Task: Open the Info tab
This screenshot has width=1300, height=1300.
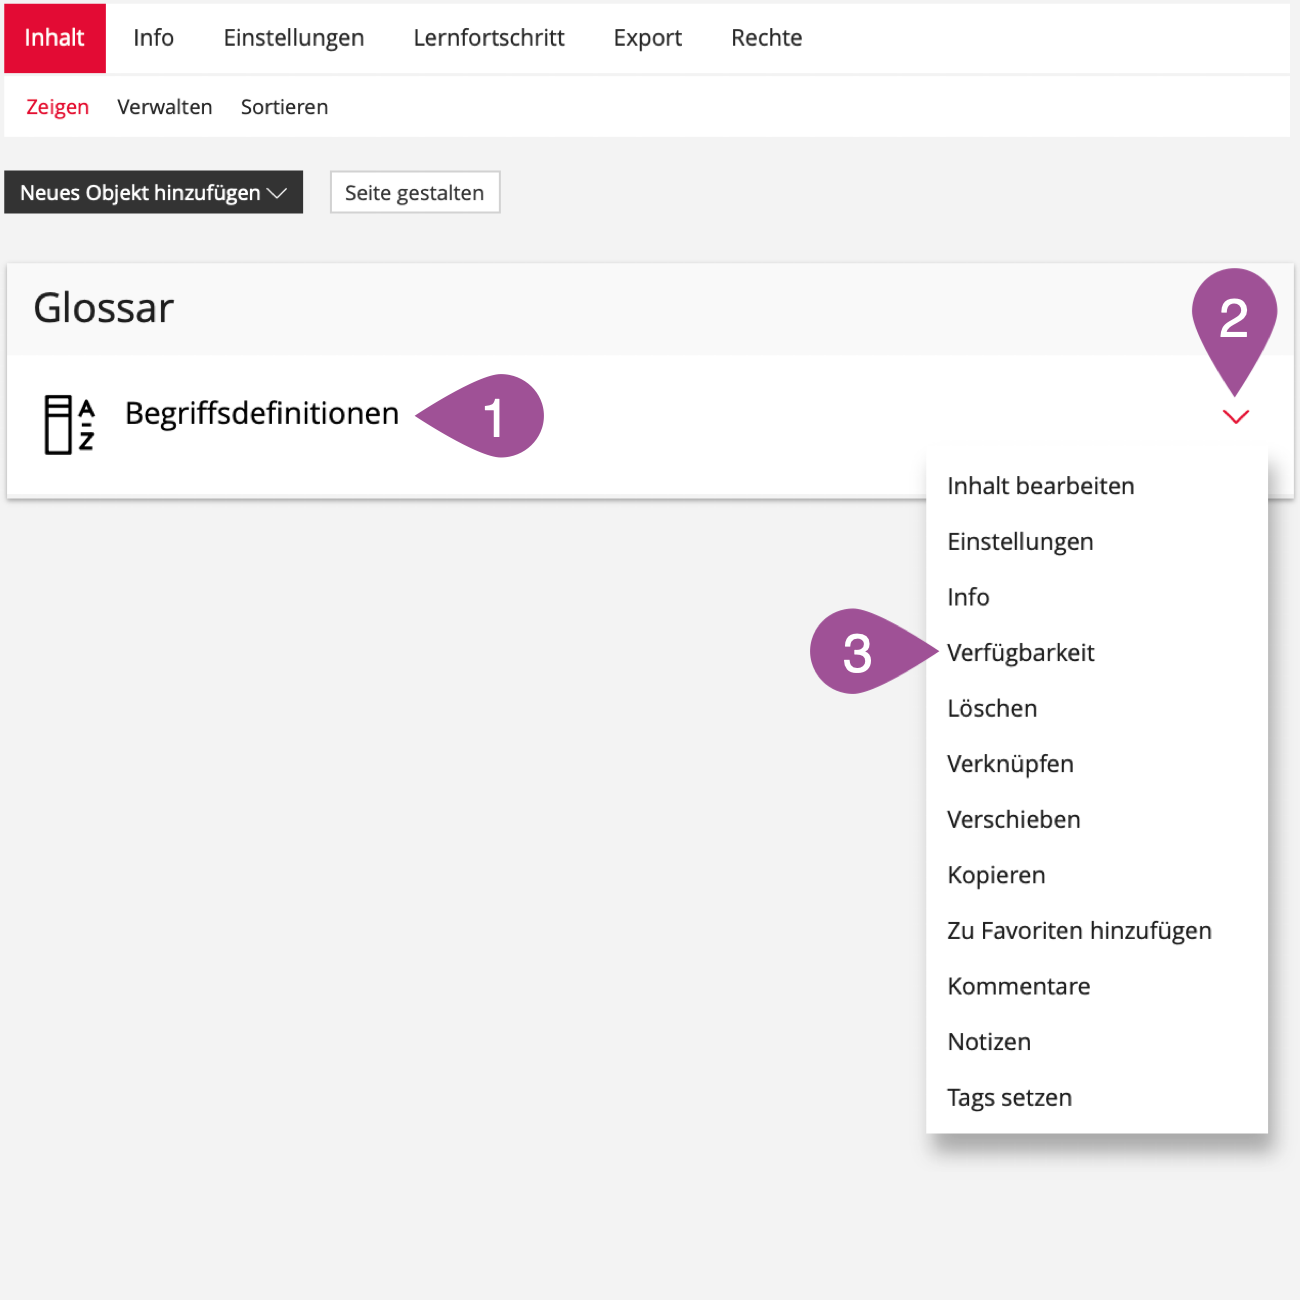Action: (153, 38)
